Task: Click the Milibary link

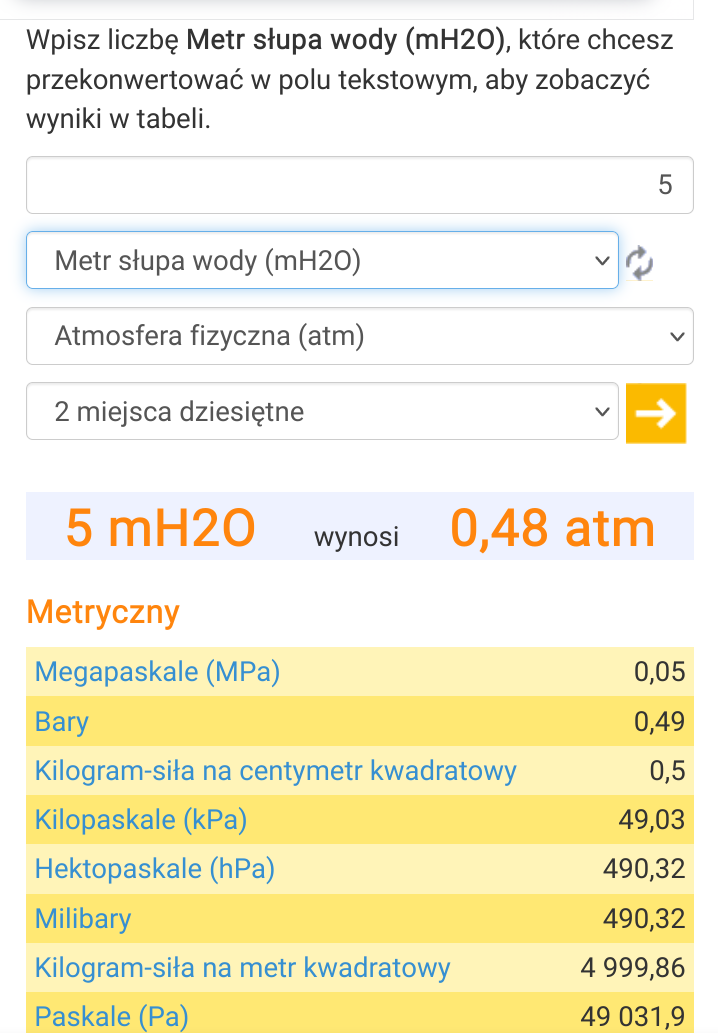Action: click(x=83, y=918)
